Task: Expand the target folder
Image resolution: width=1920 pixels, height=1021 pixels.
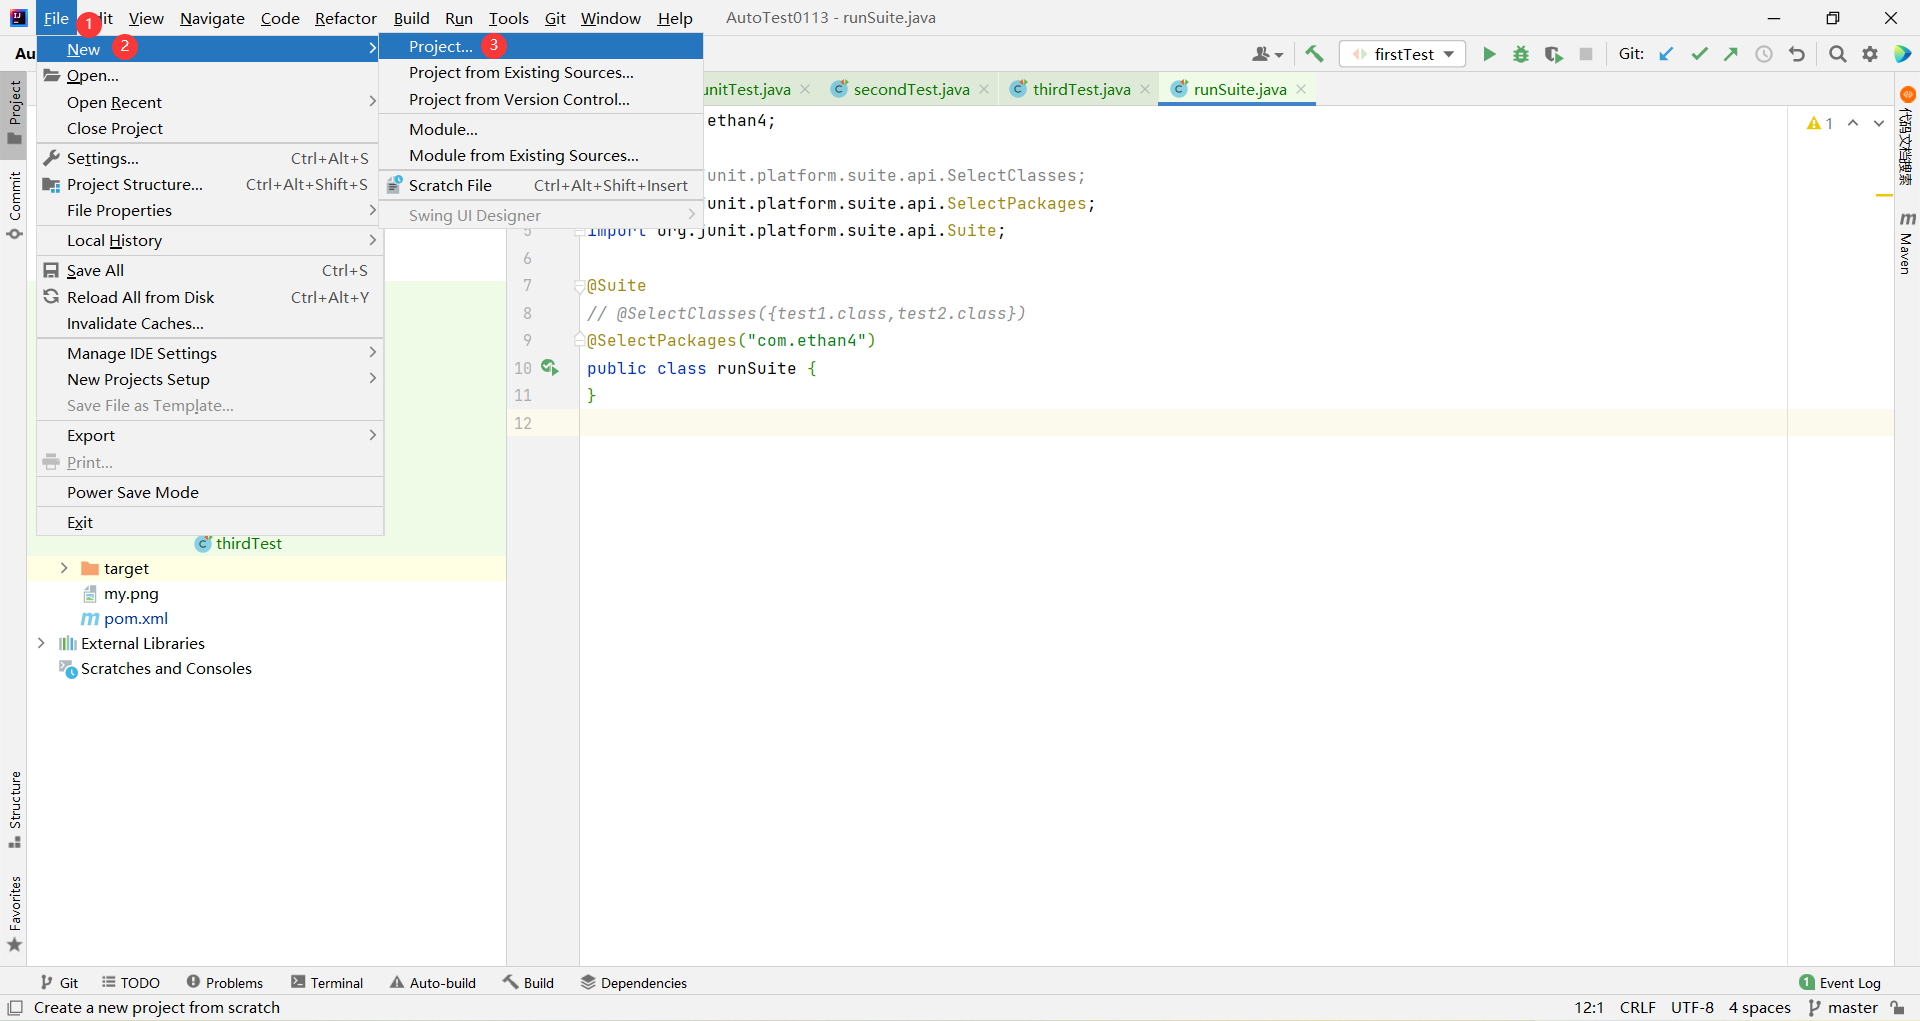Action: click(x=64, y=568)
